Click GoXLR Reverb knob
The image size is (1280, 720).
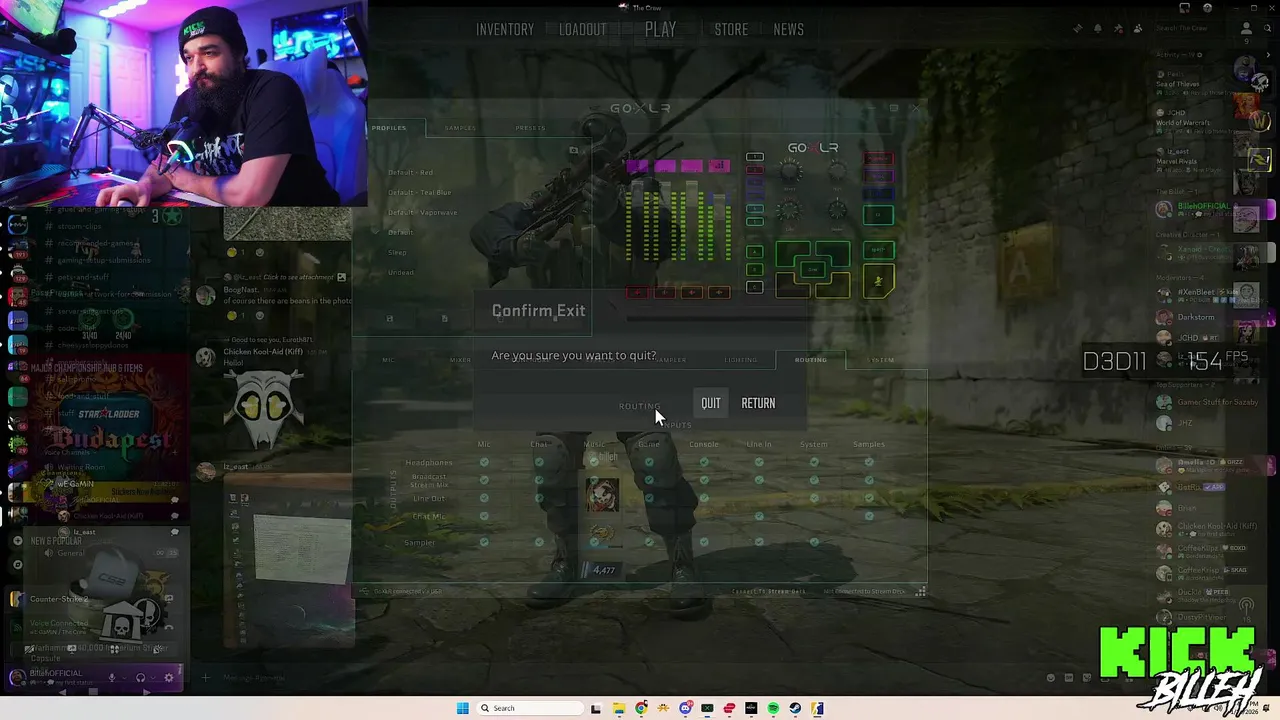(790, 173)
